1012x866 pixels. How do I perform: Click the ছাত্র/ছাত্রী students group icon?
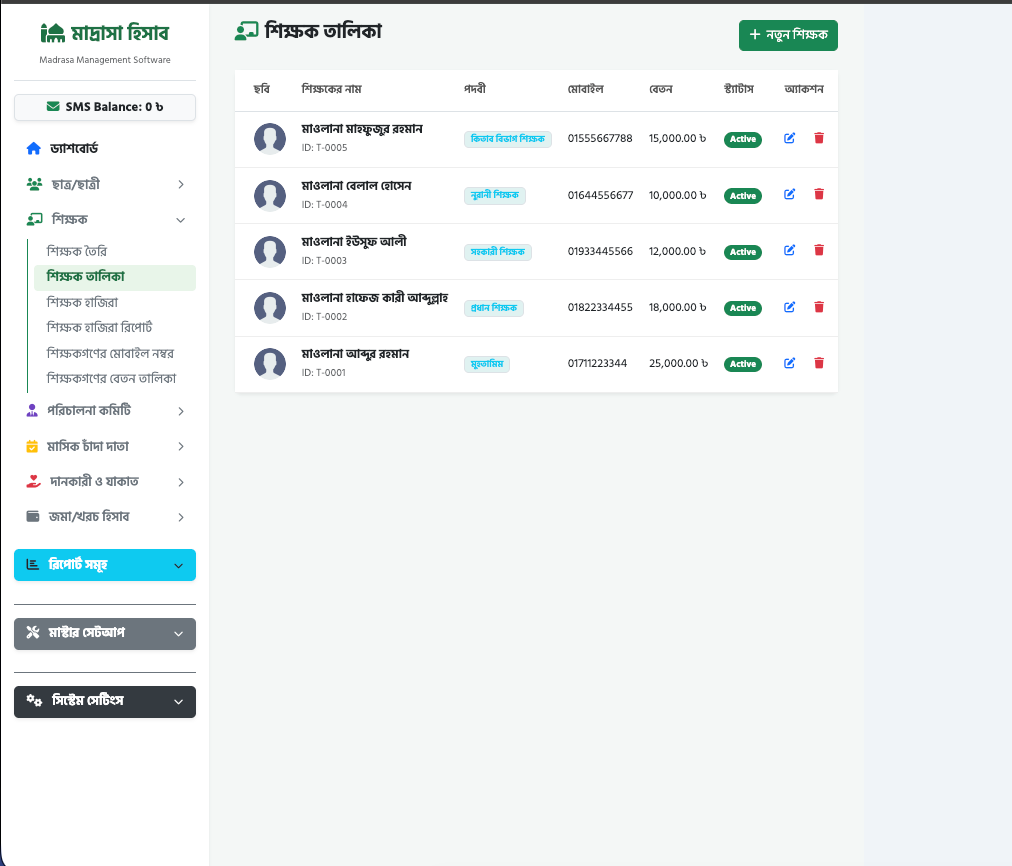pos(34,184)
